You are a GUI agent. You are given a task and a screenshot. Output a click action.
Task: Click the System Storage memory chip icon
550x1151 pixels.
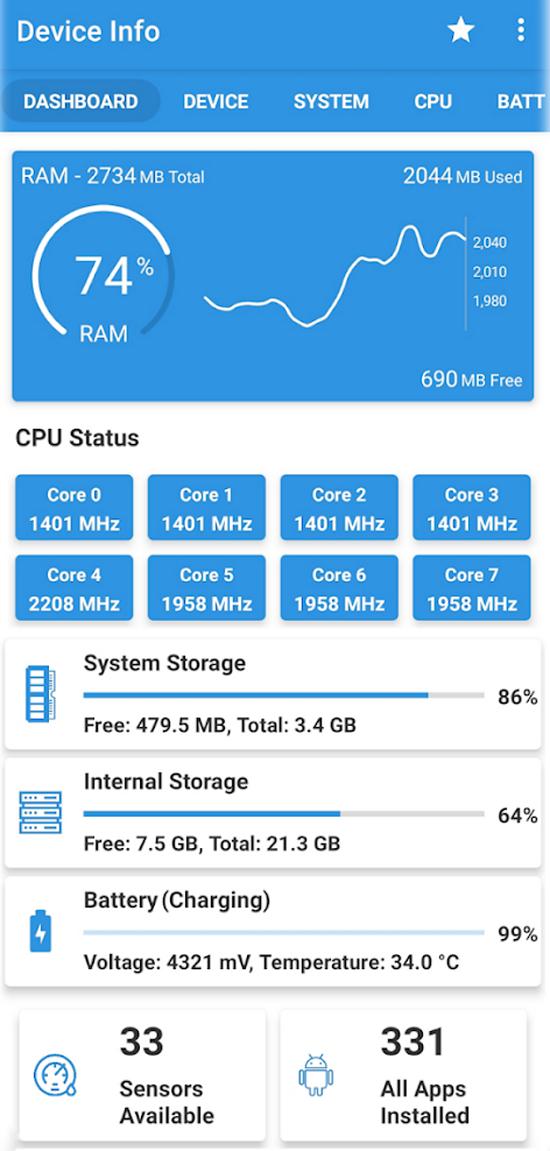(x=40, y=694)
